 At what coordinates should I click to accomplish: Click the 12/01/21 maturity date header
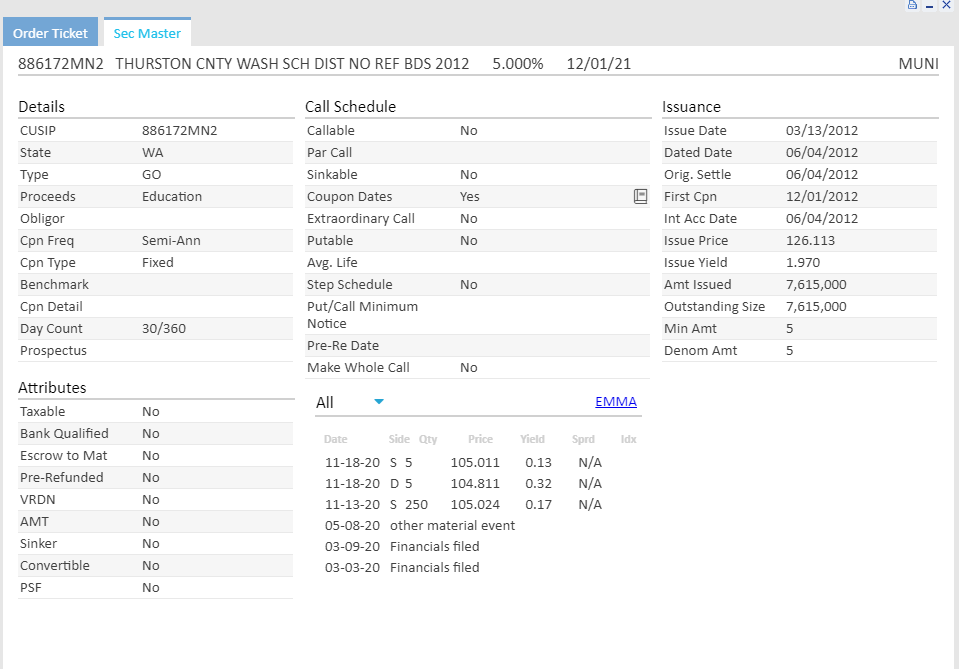coord(599,64)
